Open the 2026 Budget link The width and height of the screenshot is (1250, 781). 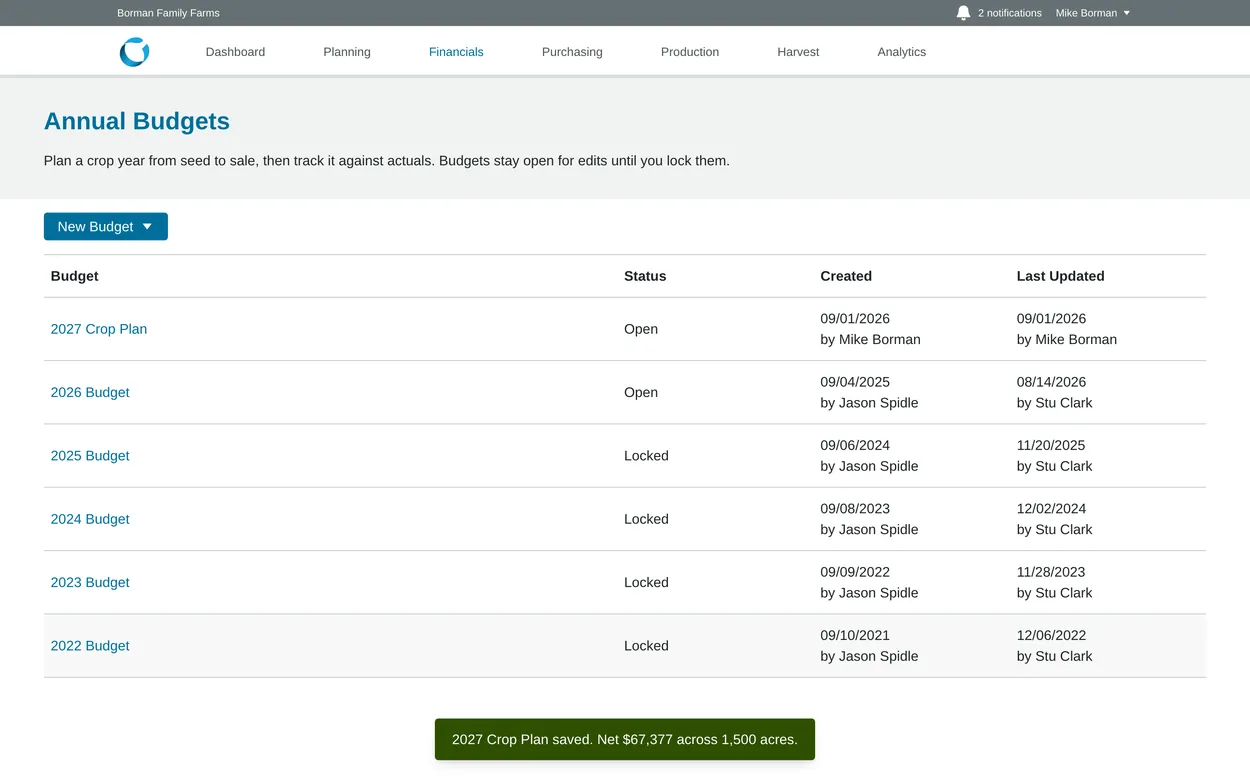click(x=90, y=392)
